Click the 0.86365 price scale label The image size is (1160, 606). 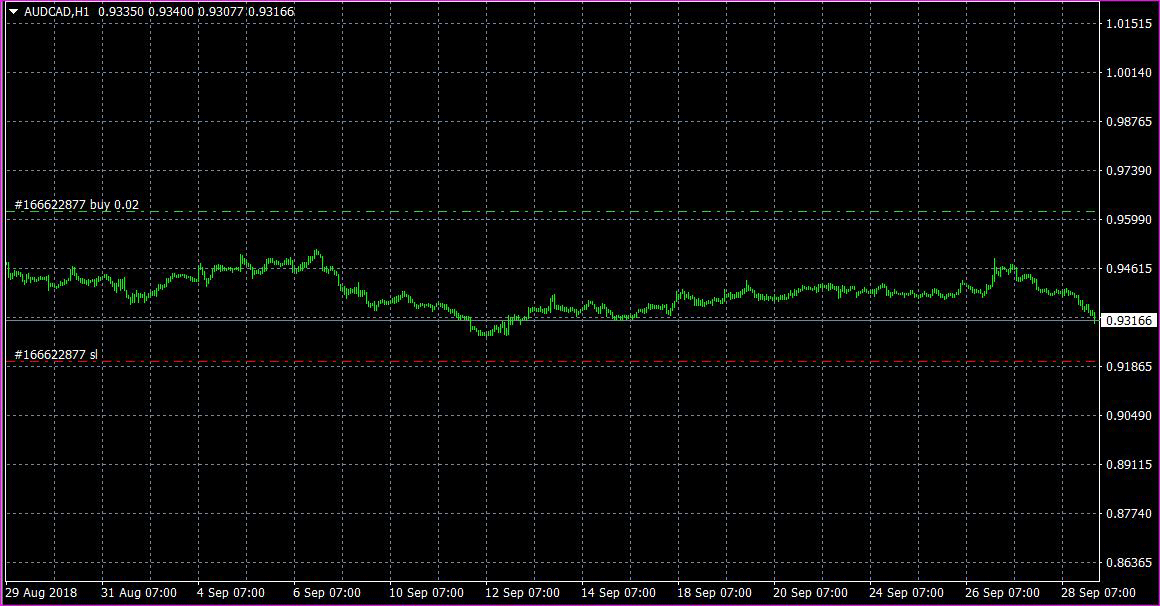pyautogui.click(x=1129, y=563)
